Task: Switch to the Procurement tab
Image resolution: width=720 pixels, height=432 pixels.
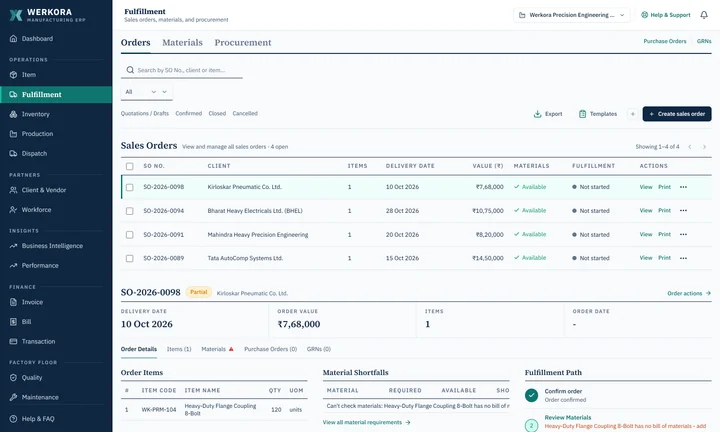Action: tap(243, 42)
